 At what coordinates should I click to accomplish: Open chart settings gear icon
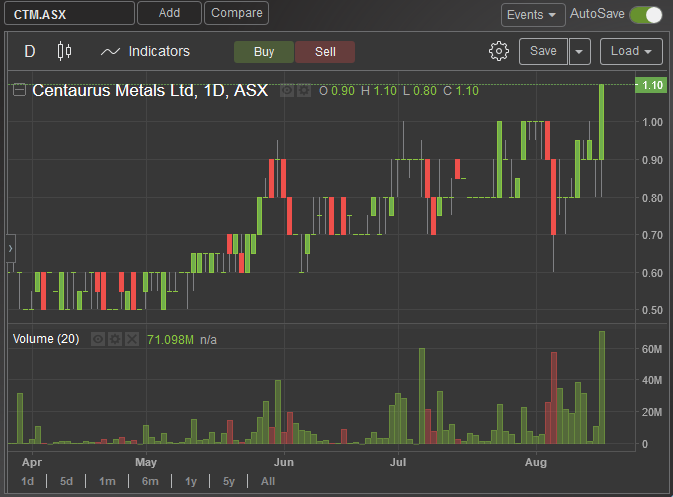tap(498, 52)
